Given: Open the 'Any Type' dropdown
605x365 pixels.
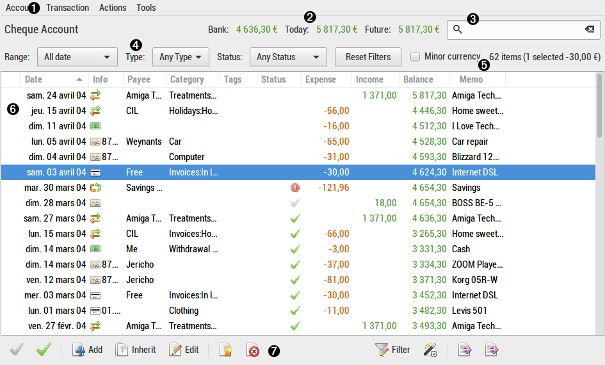Looking at the screenshot, I should [x=181, y=57].
